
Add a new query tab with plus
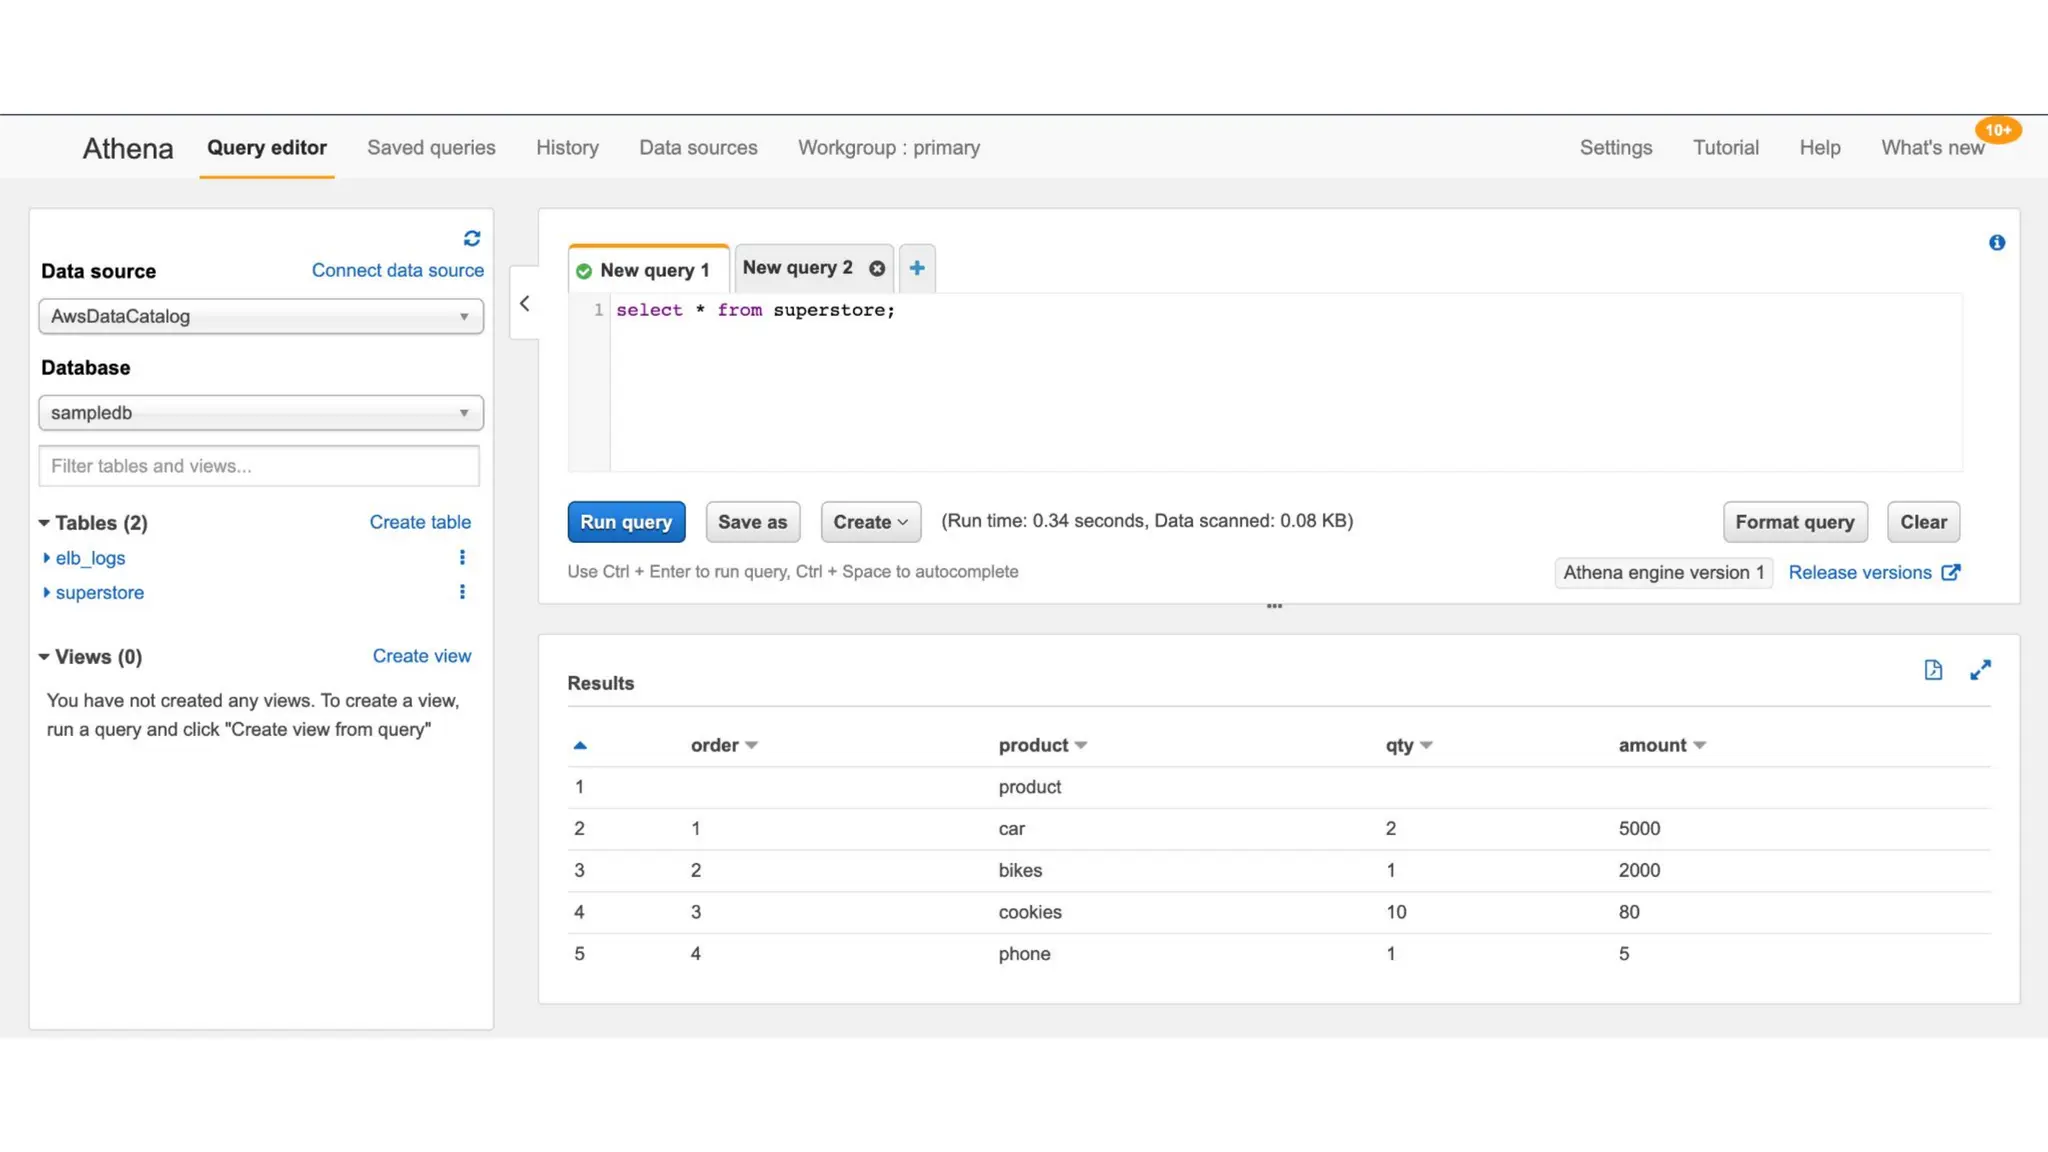tap(917, 268)
